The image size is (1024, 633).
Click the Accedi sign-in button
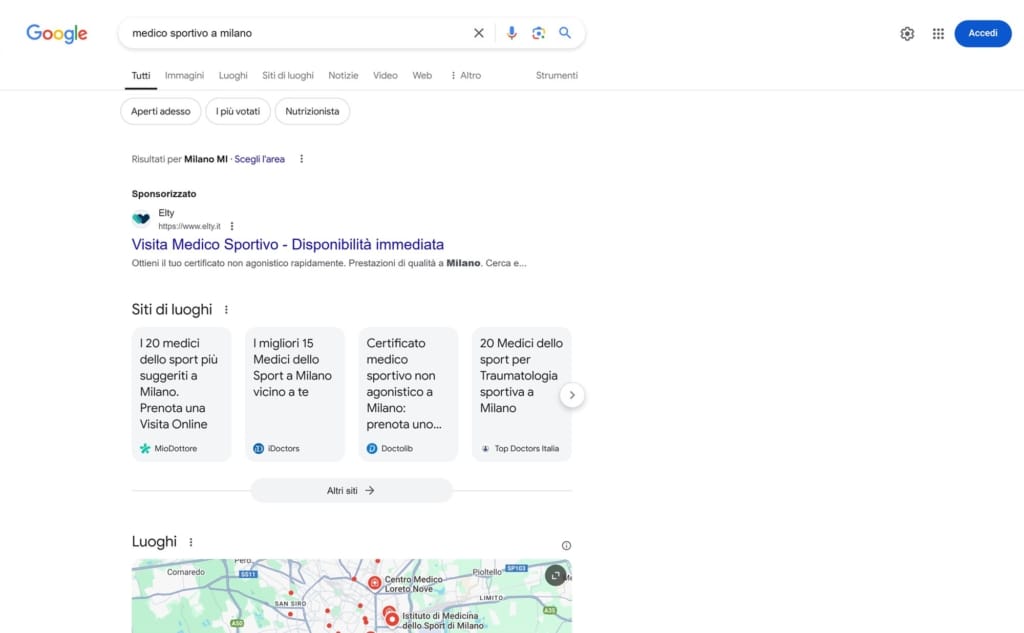(x=983, y=33)
